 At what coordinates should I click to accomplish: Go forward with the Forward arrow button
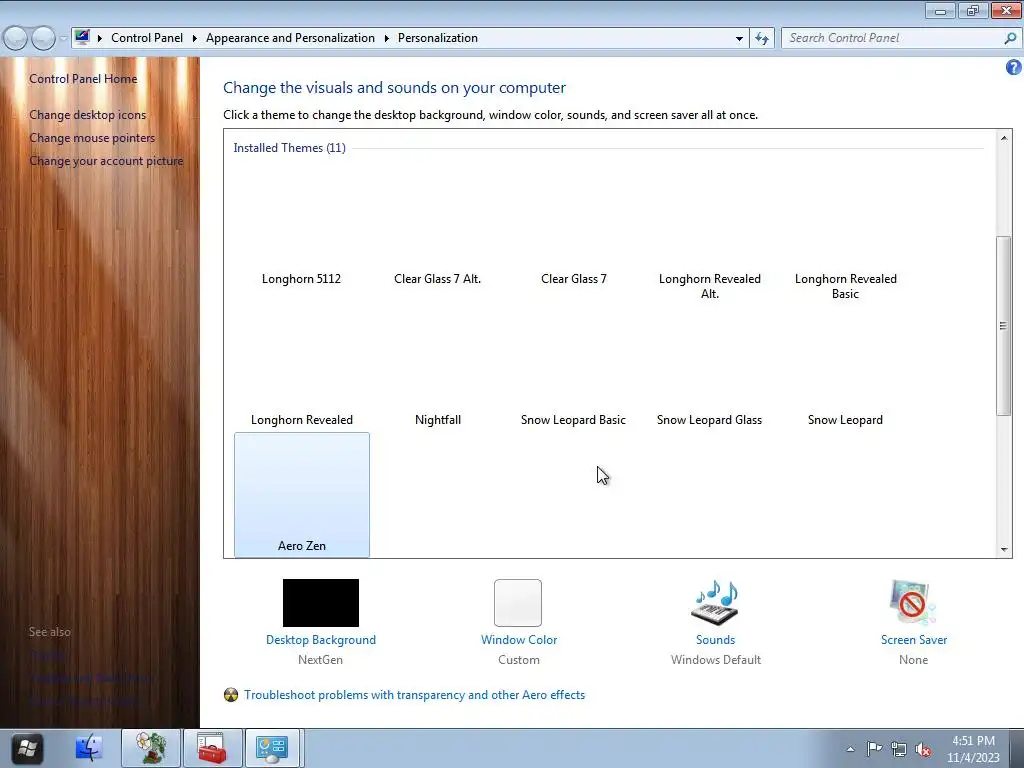(43, 39)
